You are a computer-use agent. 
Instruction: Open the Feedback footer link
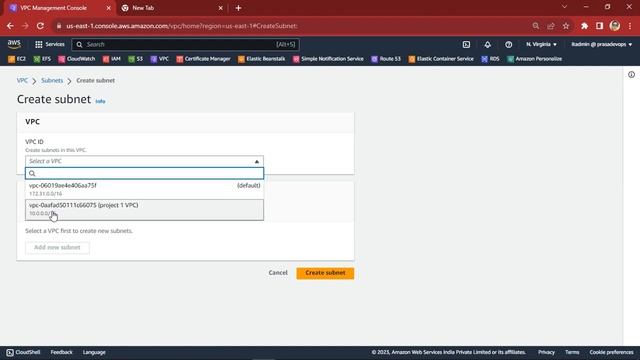(x=61, y=352)
